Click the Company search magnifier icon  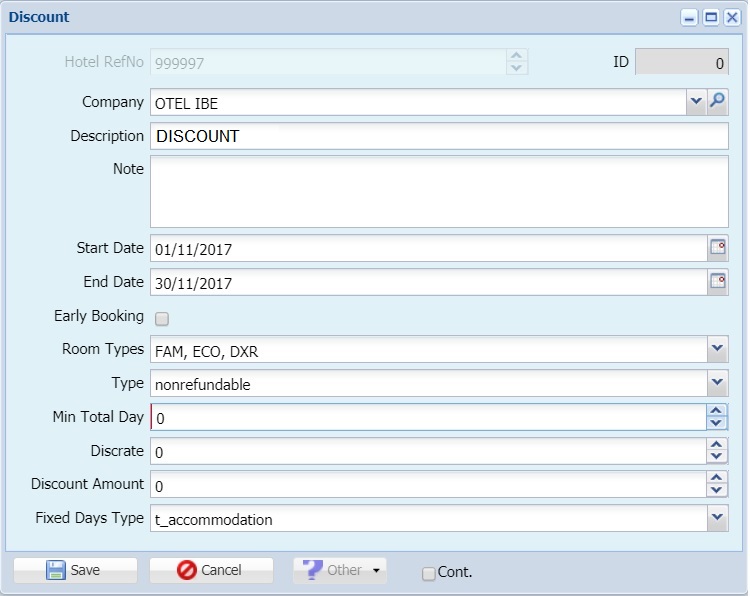click(x=717, y=101)
